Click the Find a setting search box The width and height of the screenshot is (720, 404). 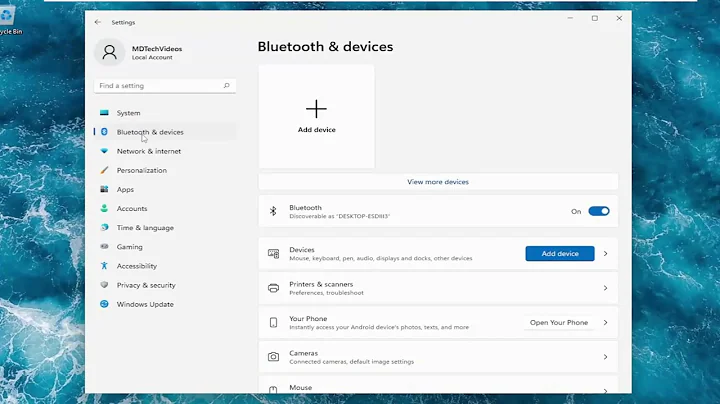click(x=165, y=85)
